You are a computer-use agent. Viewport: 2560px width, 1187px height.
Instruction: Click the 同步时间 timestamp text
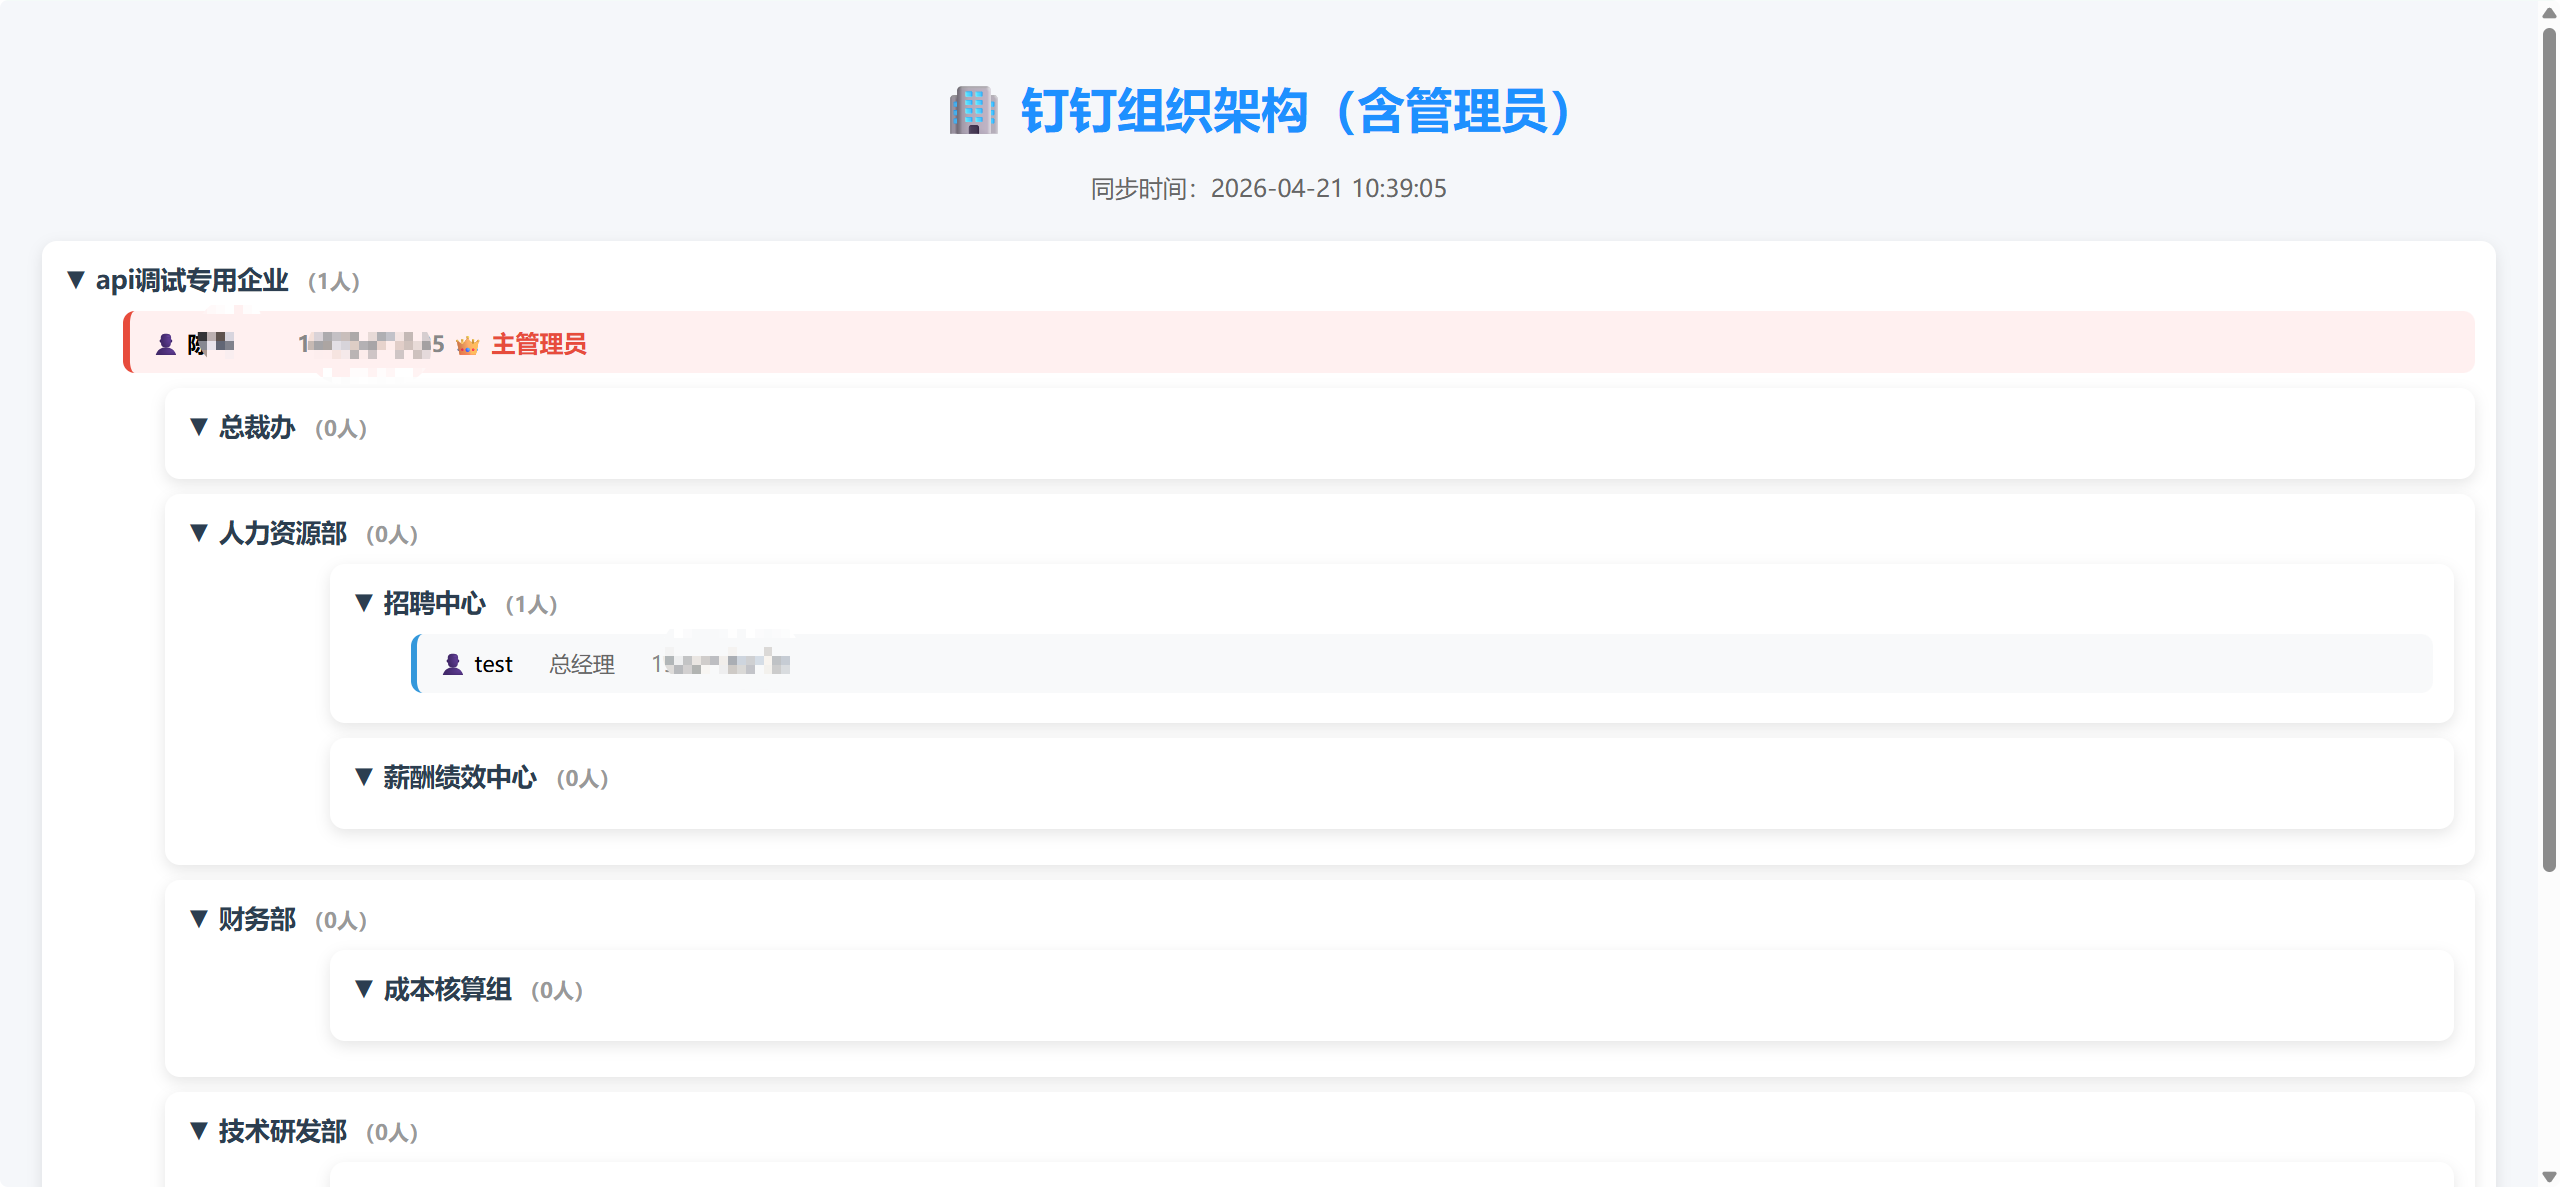(1268, 188)
